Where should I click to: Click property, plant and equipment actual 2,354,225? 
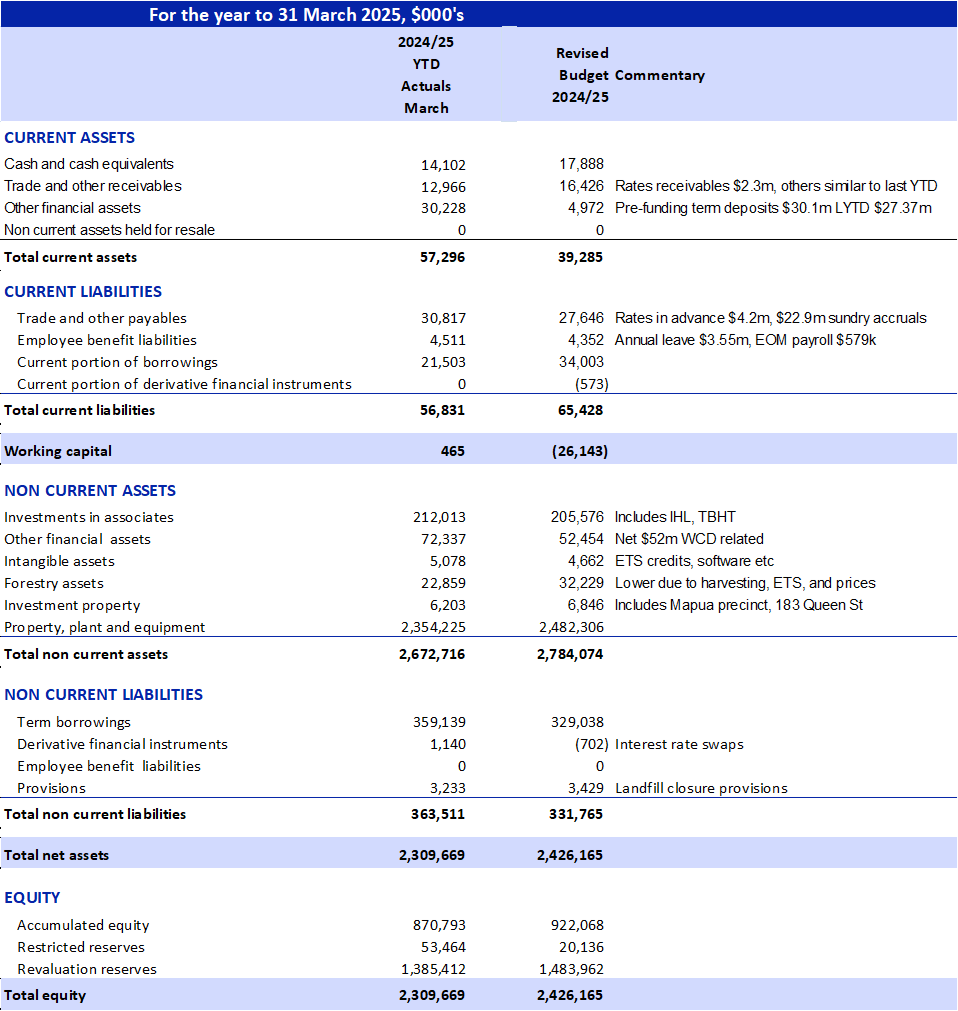coord(433,627)
